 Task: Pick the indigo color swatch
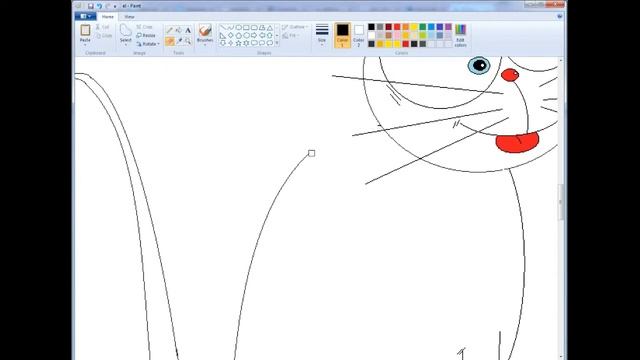click(x=440, y=27)
